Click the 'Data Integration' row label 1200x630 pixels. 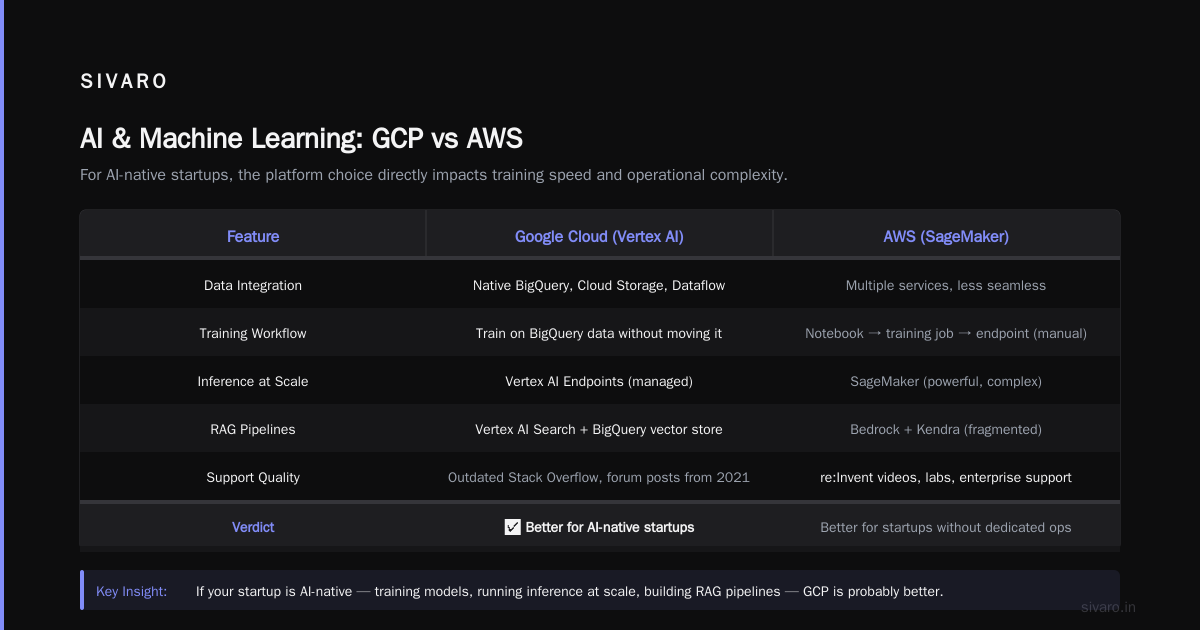253,286
